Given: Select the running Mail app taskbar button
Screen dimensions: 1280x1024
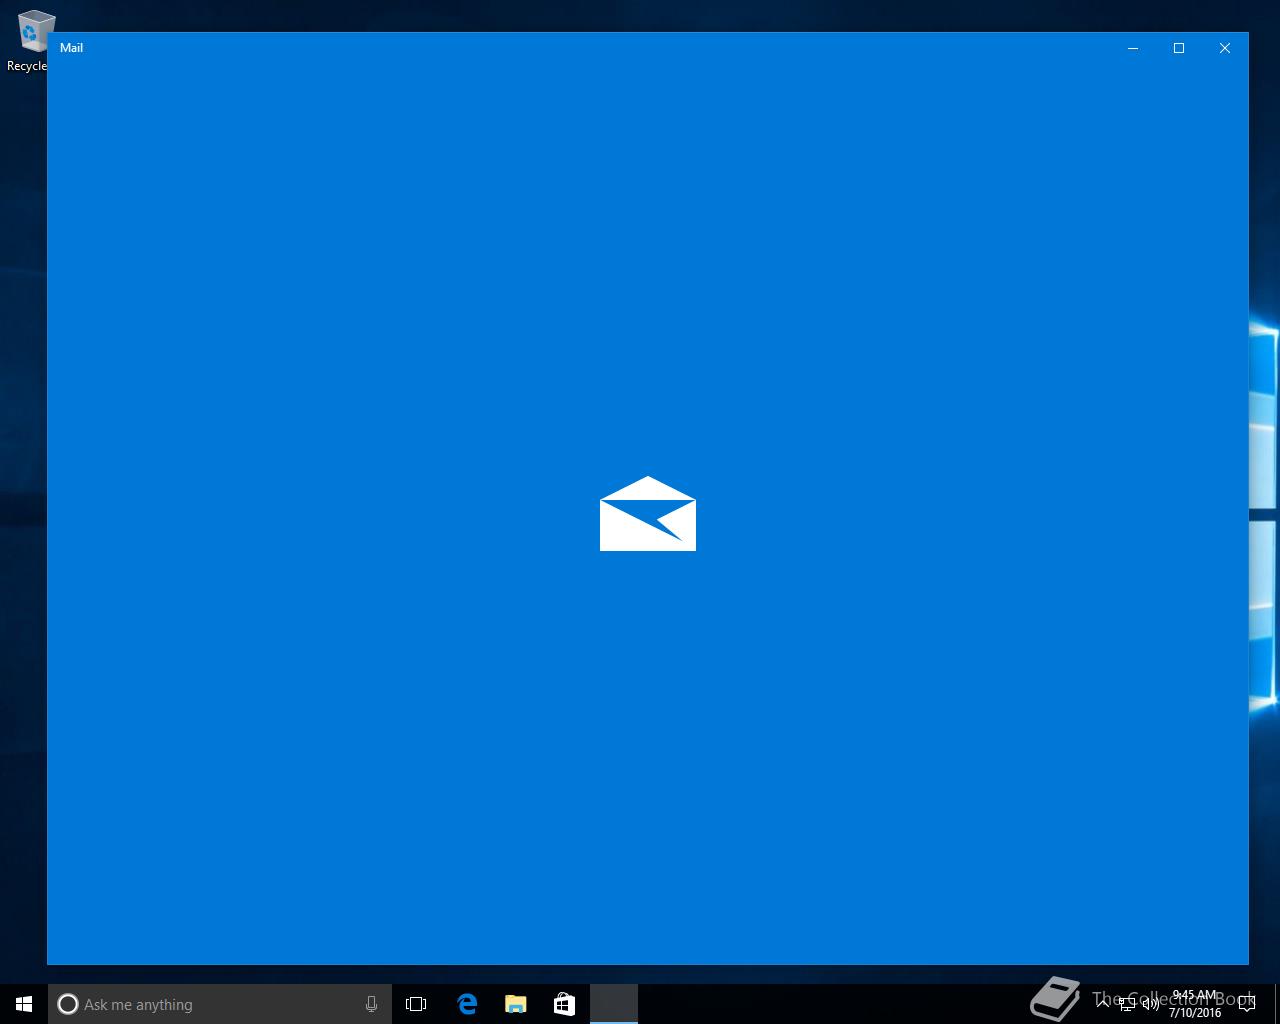Looking at the screenshot, I should 613,1004.
